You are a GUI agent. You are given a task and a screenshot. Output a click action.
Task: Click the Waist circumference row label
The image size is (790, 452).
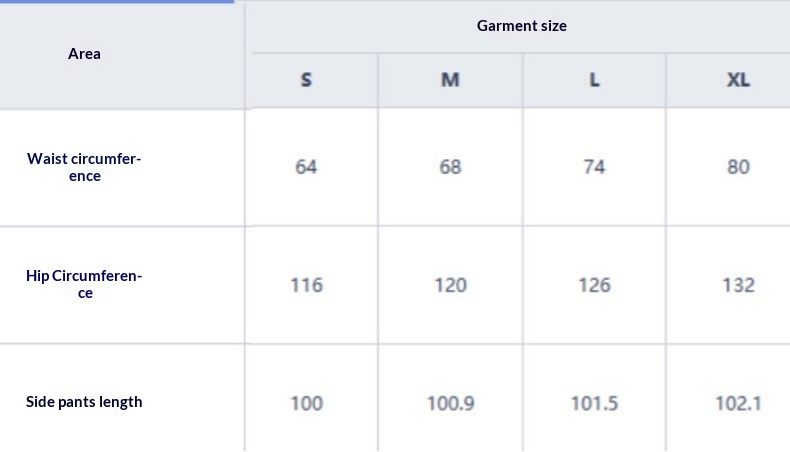pos(84,167)
